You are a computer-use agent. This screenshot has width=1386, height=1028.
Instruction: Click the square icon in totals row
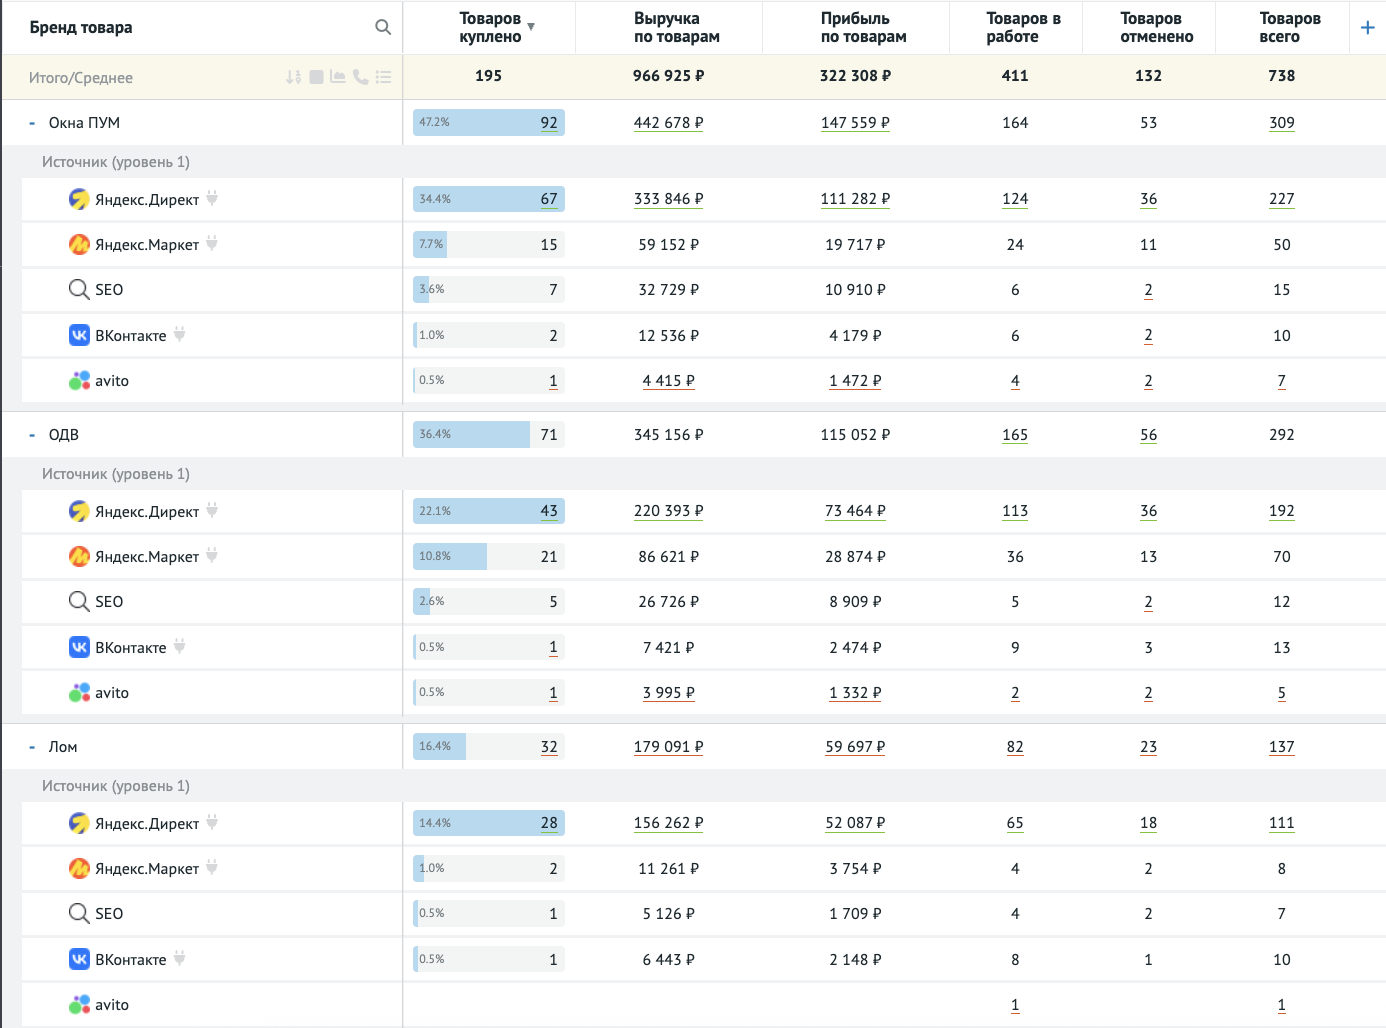tap(316, 77)
